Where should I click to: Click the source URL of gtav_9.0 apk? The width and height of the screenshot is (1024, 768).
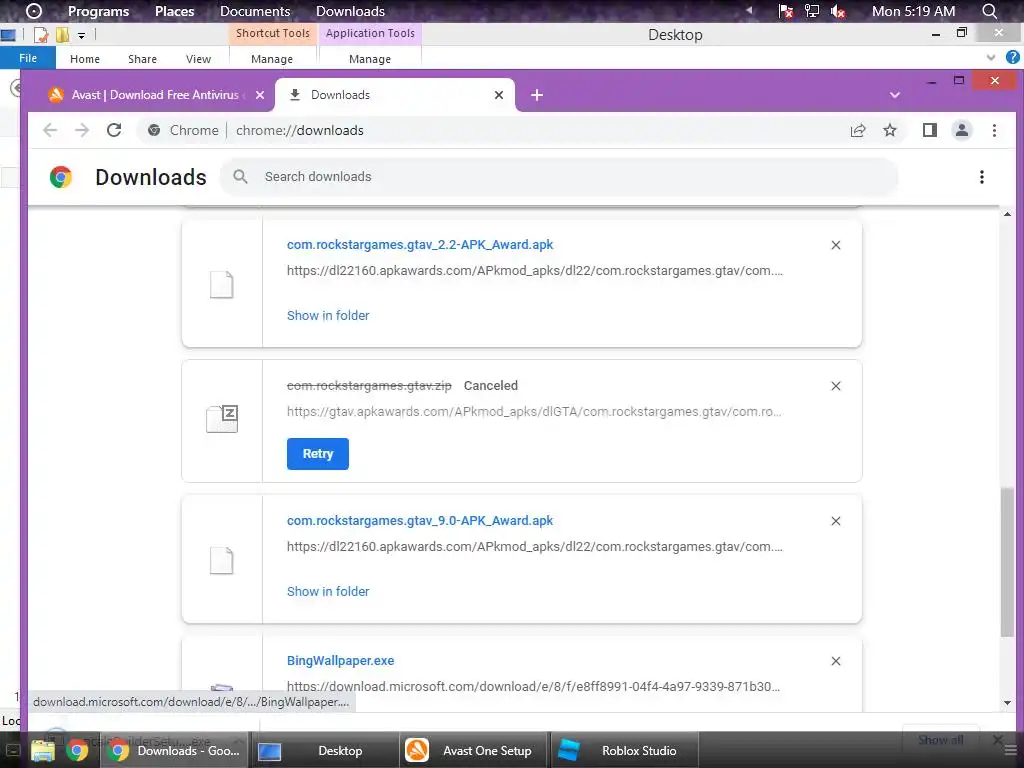pos(535,547)
